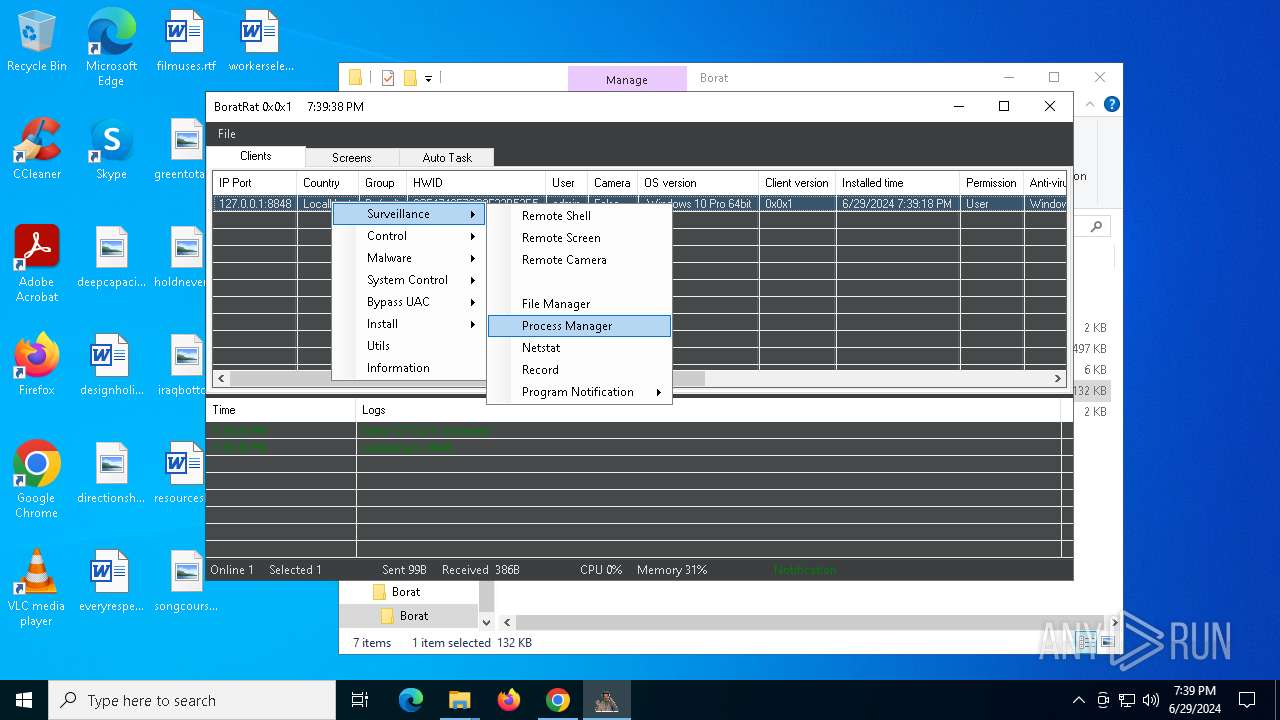Open the Explorer quick access toolbar dropdown
This screenshot has height=720, width=1280.
428,78
